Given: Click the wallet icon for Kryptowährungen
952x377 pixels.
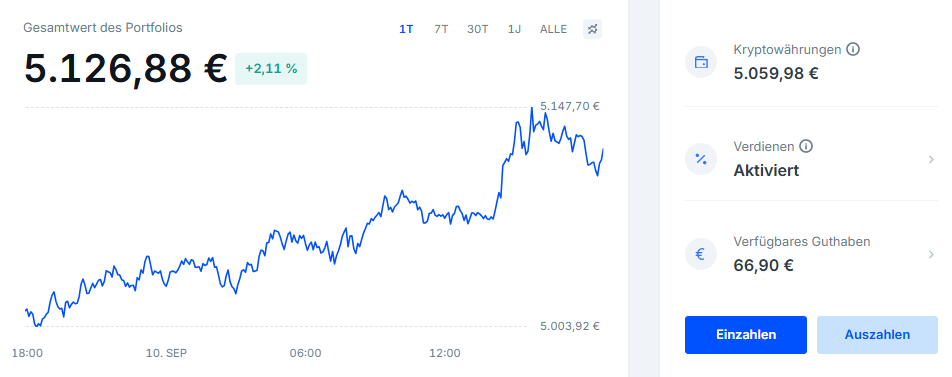Looking at the screenshot, I should click(x=701, y=62).
